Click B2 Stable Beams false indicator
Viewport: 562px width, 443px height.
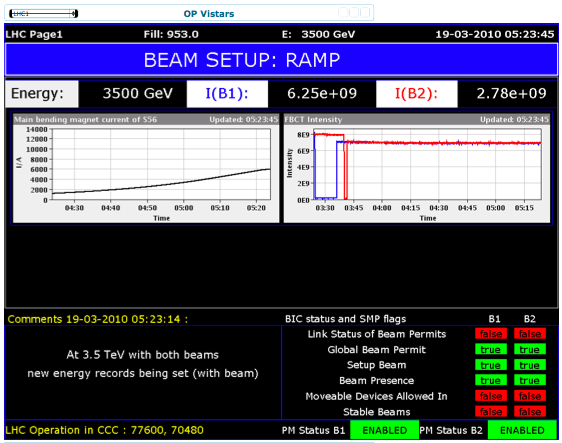(x=530, y=411)
